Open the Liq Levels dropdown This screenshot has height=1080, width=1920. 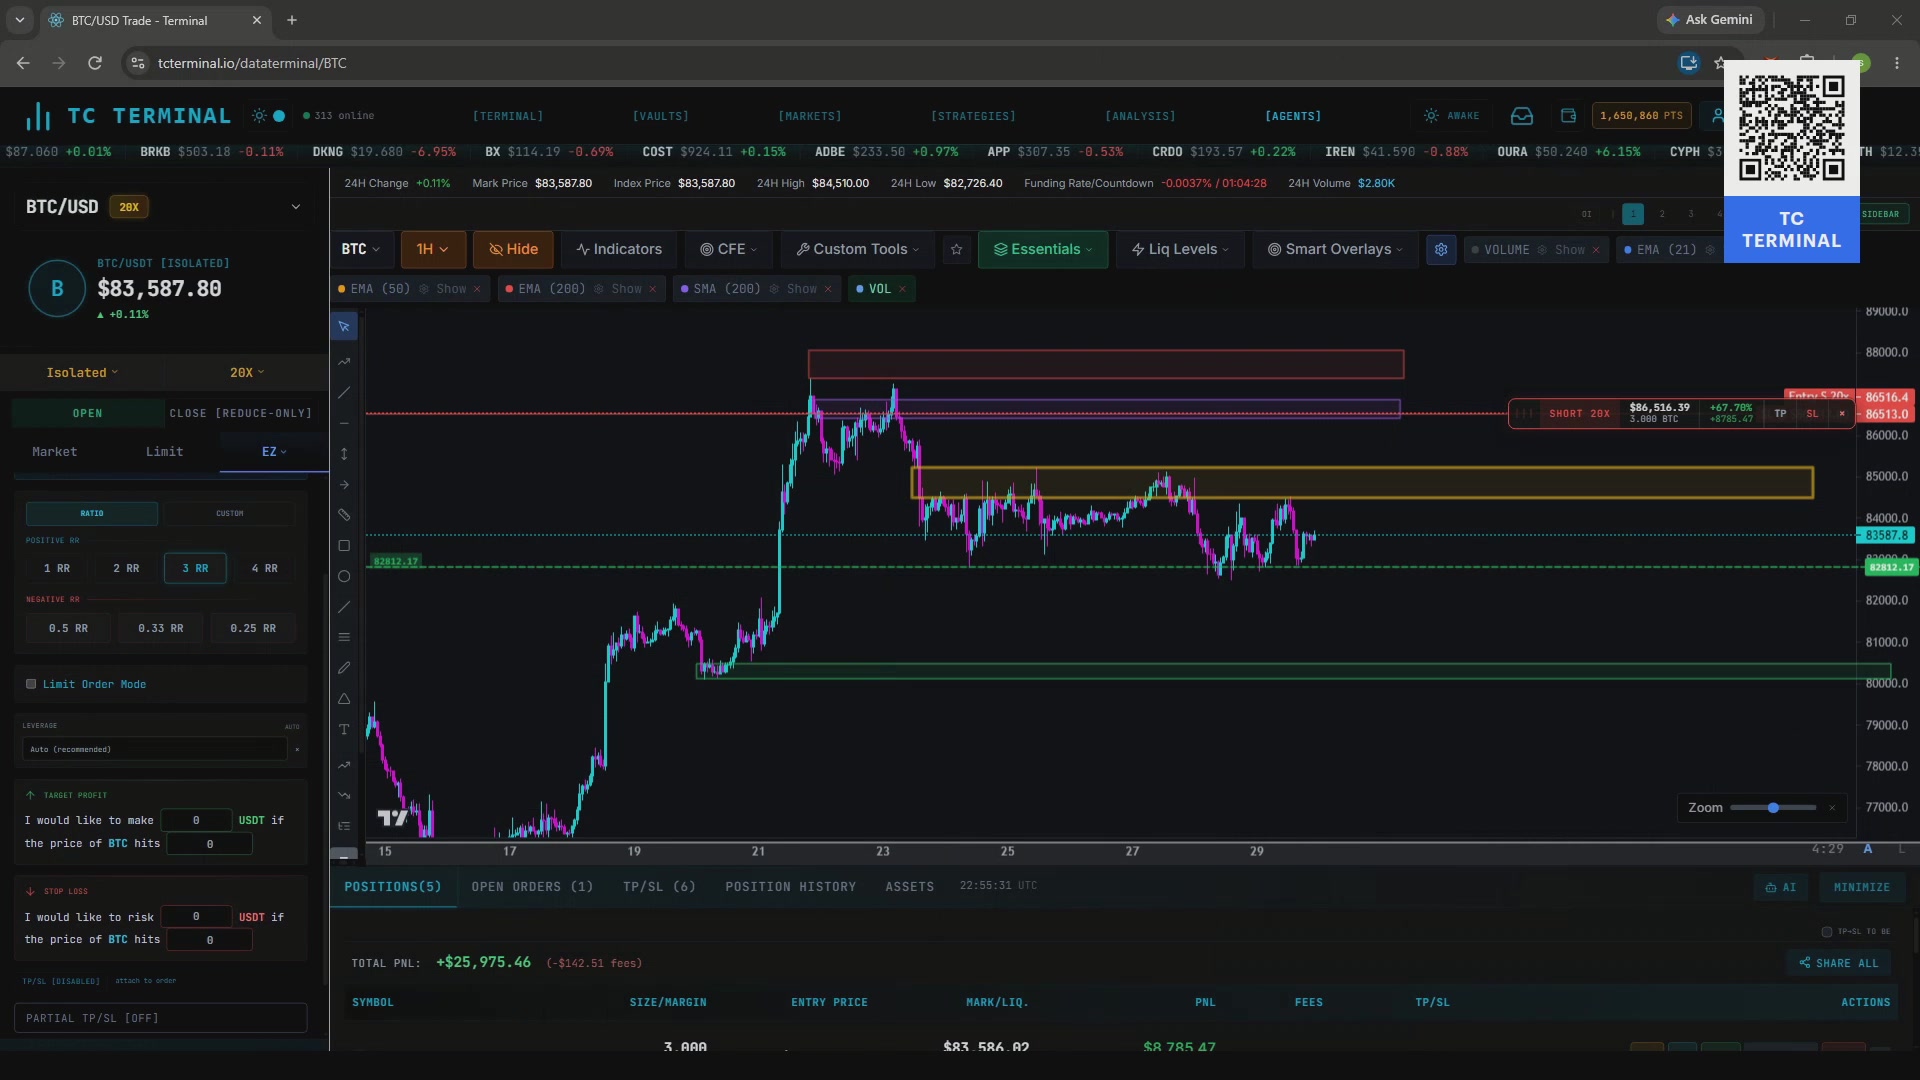pos(1180,250)
